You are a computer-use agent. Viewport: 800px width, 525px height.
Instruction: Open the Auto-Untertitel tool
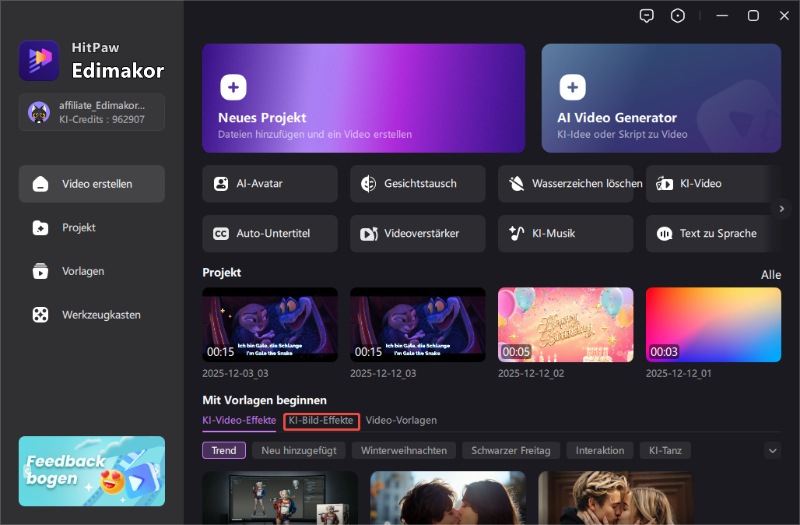pos(269,234)
